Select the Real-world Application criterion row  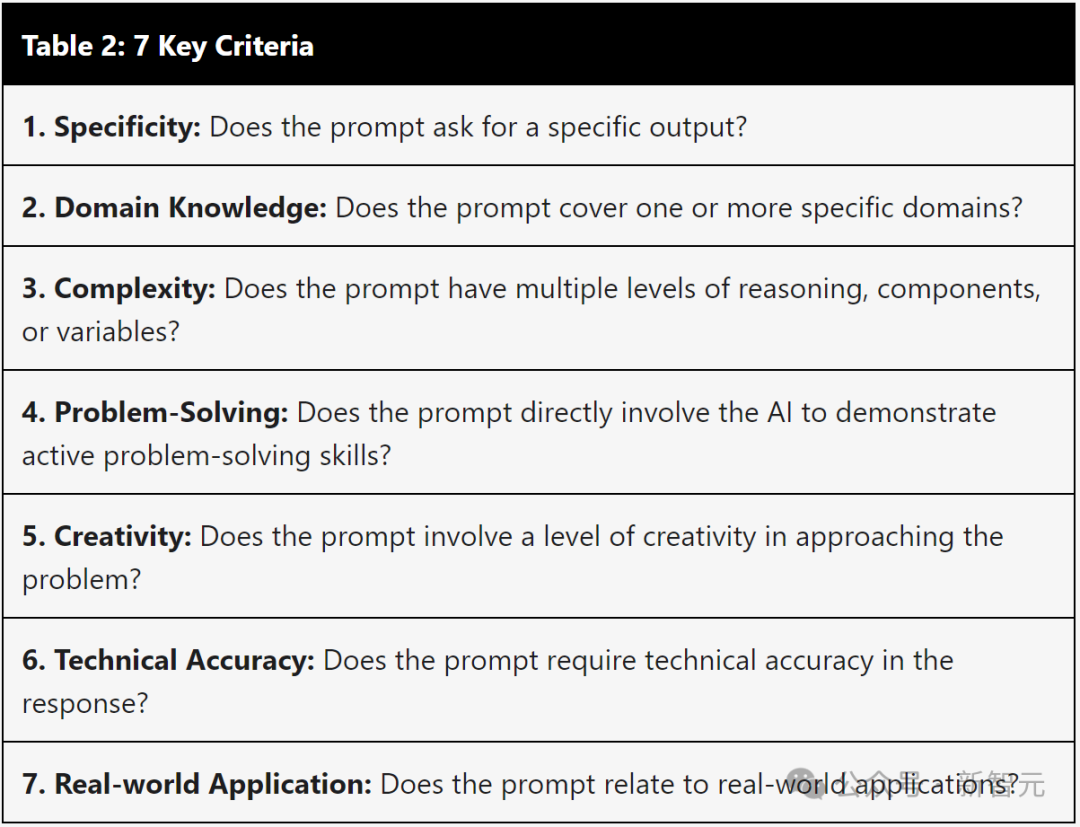point(539,782)
